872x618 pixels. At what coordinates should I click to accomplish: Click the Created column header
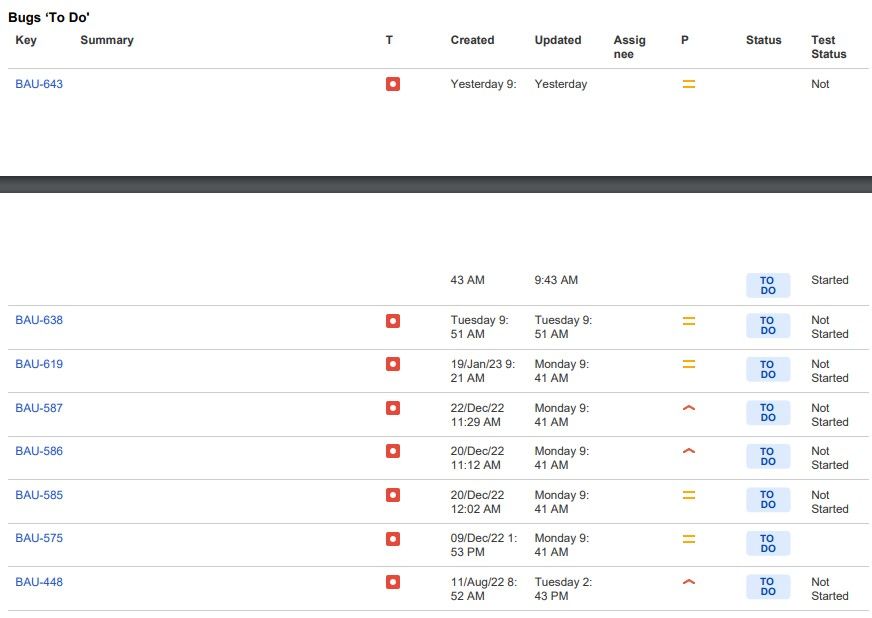472,40
